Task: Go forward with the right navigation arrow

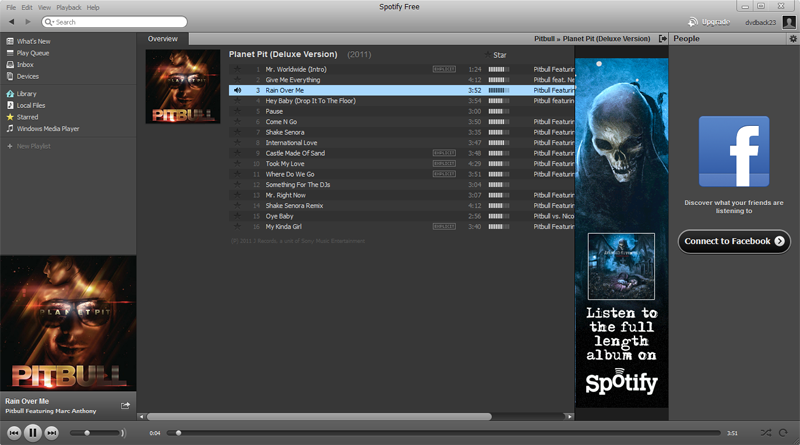Action: (28, 22)
